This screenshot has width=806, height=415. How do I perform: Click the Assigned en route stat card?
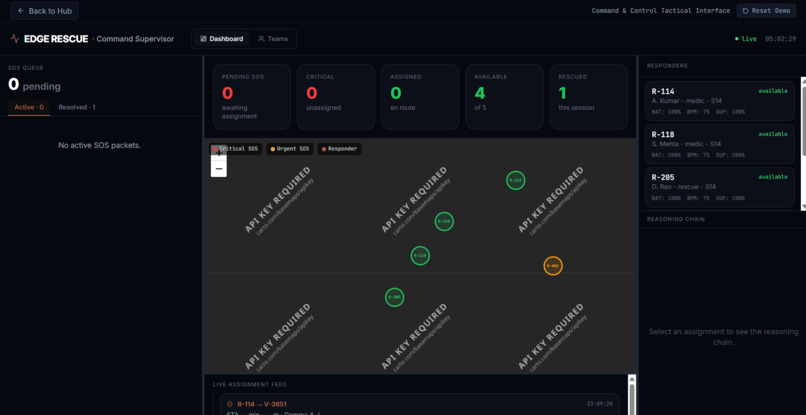[x=420, y=97]
